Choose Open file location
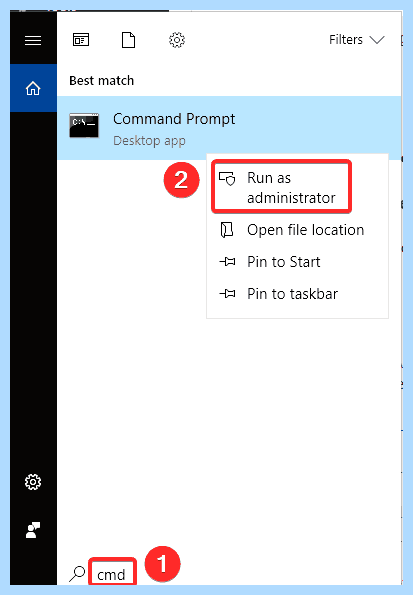 [297, 230]
